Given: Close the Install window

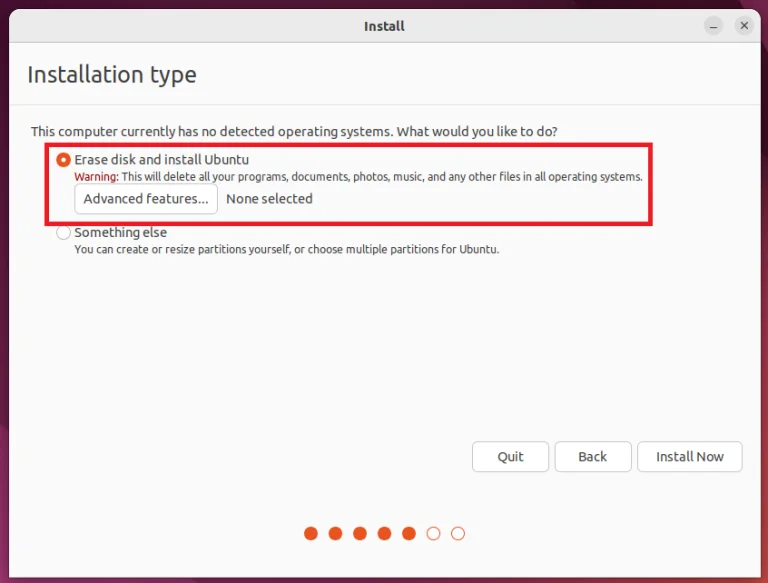Looking at the screenshot, I should [744, 25].
